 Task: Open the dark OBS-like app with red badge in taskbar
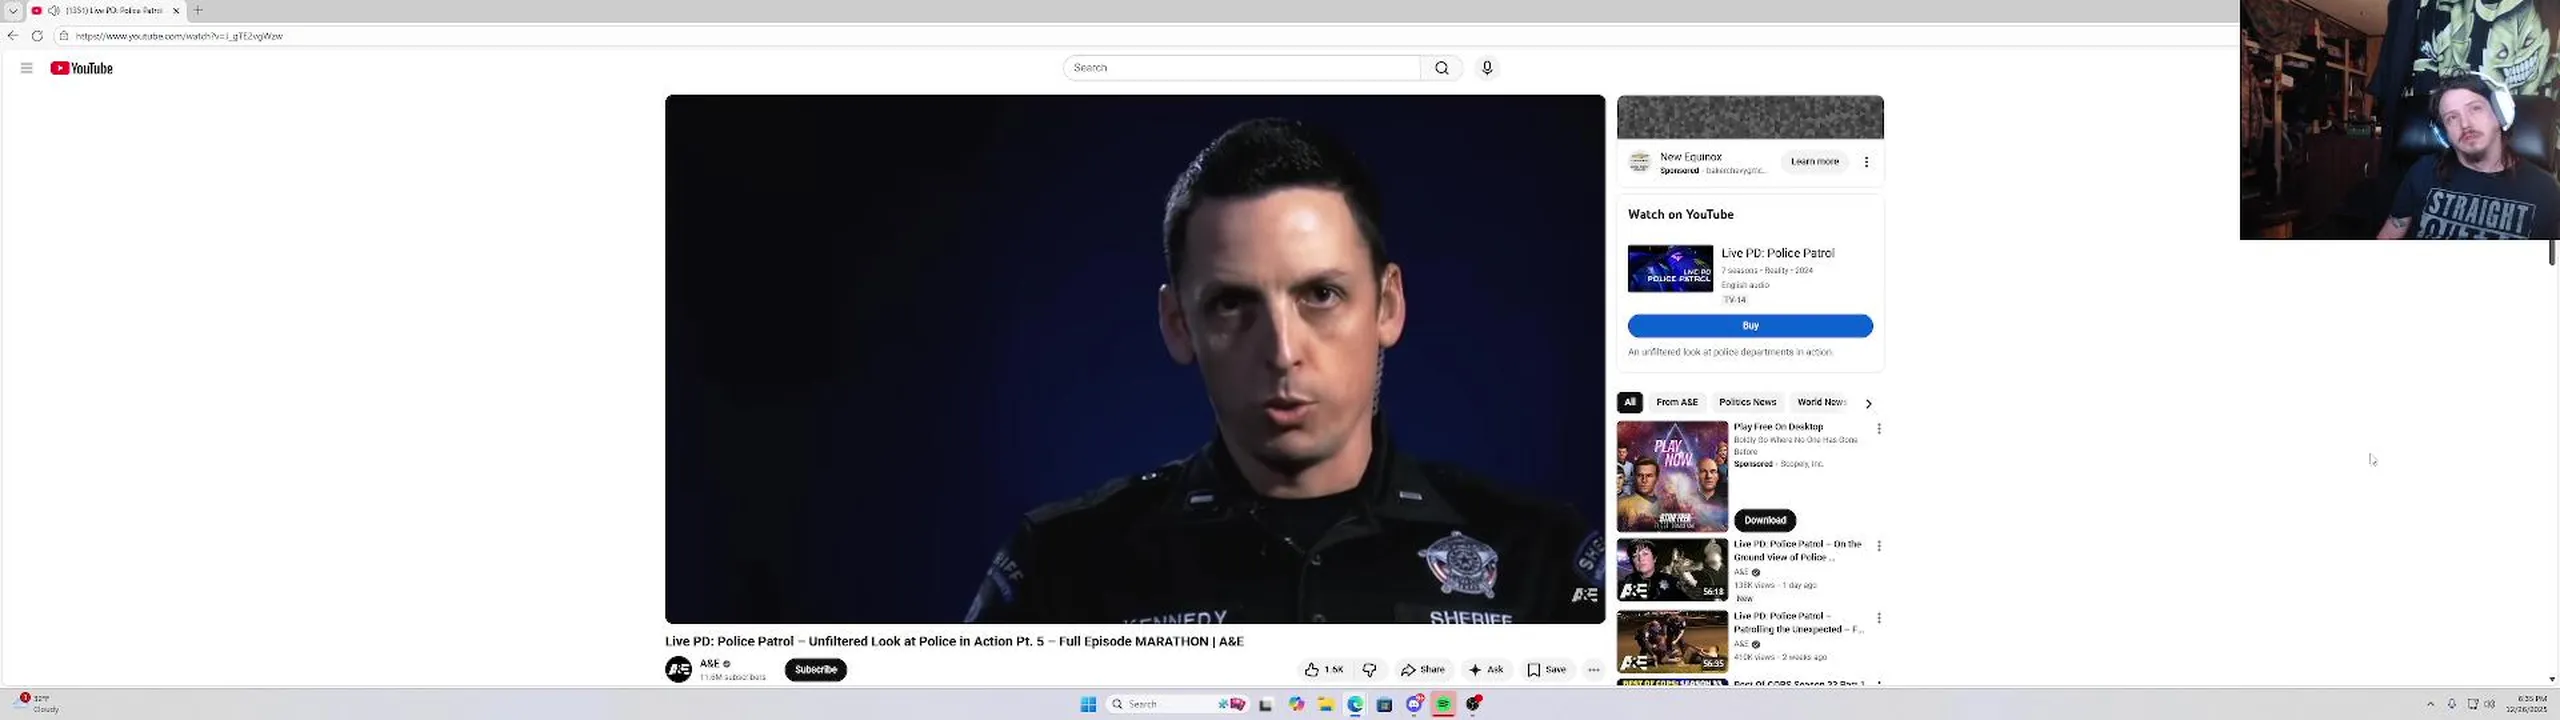pos(1473,705)
